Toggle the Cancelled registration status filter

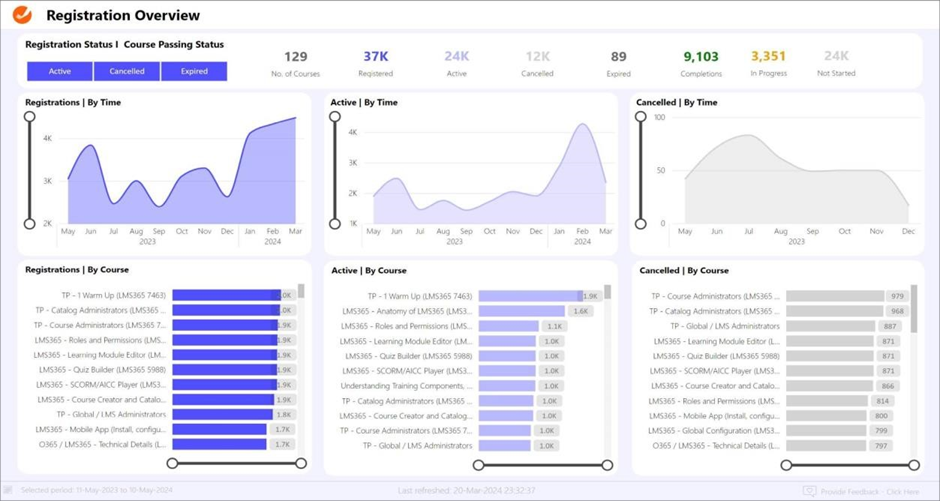(127, 71)
